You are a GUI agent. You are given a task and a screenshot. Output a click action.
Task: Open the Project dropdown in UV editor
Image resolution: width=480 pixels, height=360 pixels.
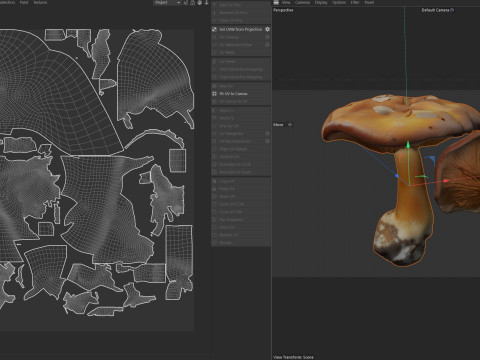click(167, 3)
